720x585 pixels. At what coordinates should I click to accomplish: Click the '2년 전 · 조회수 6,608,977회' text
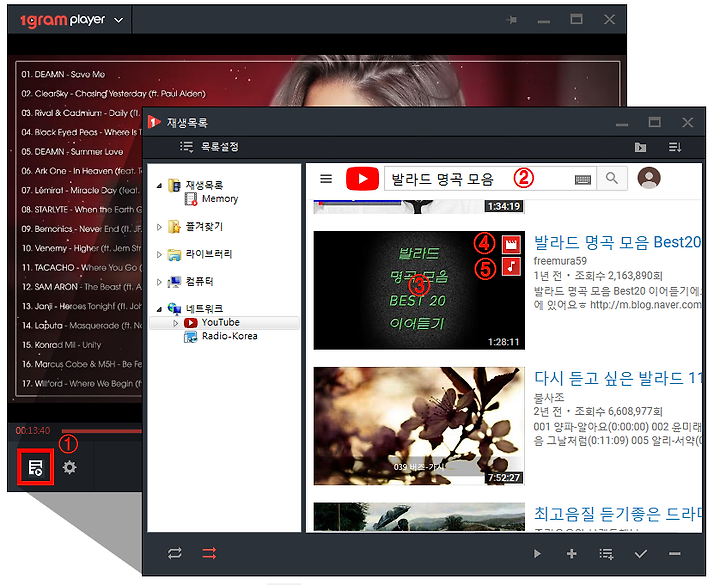tap(598, 411)
